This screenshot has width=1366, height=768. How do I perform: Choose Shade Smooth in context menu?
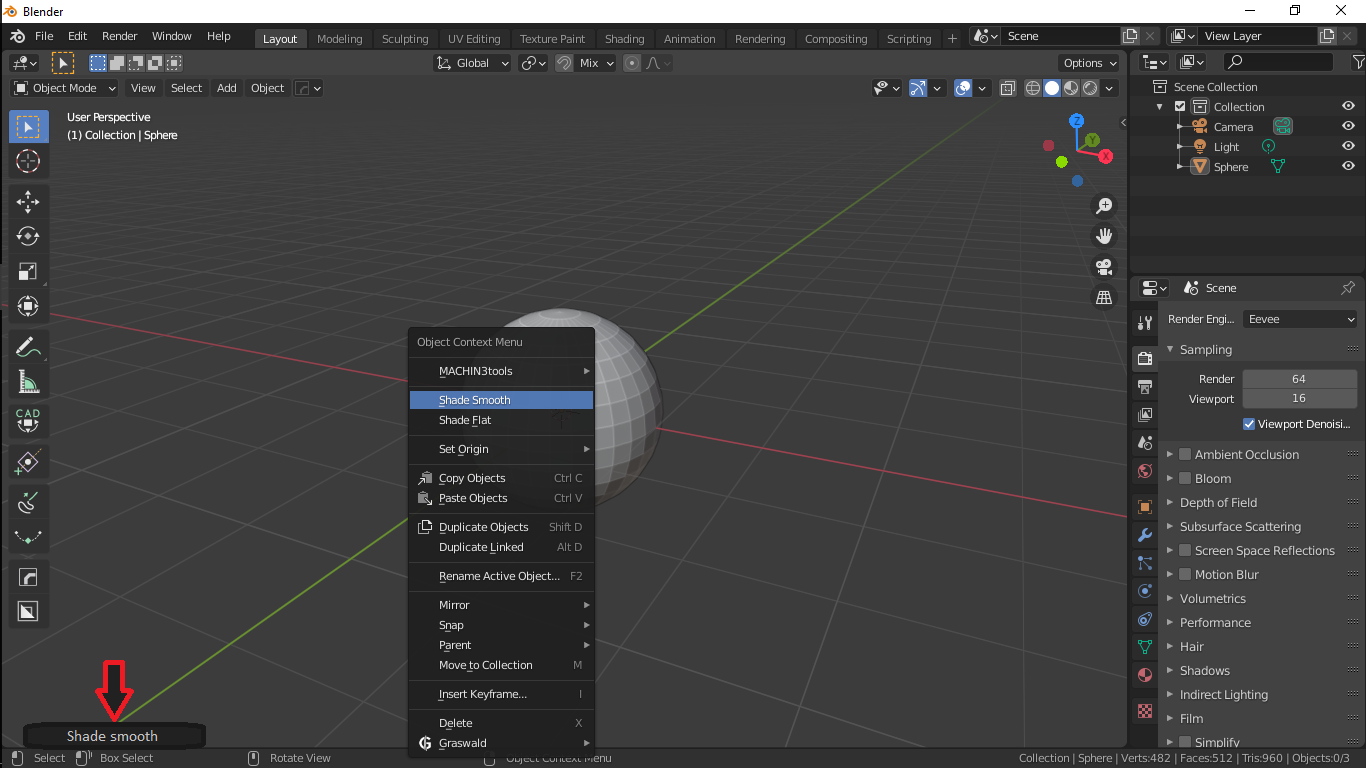(x=501, y=400)
